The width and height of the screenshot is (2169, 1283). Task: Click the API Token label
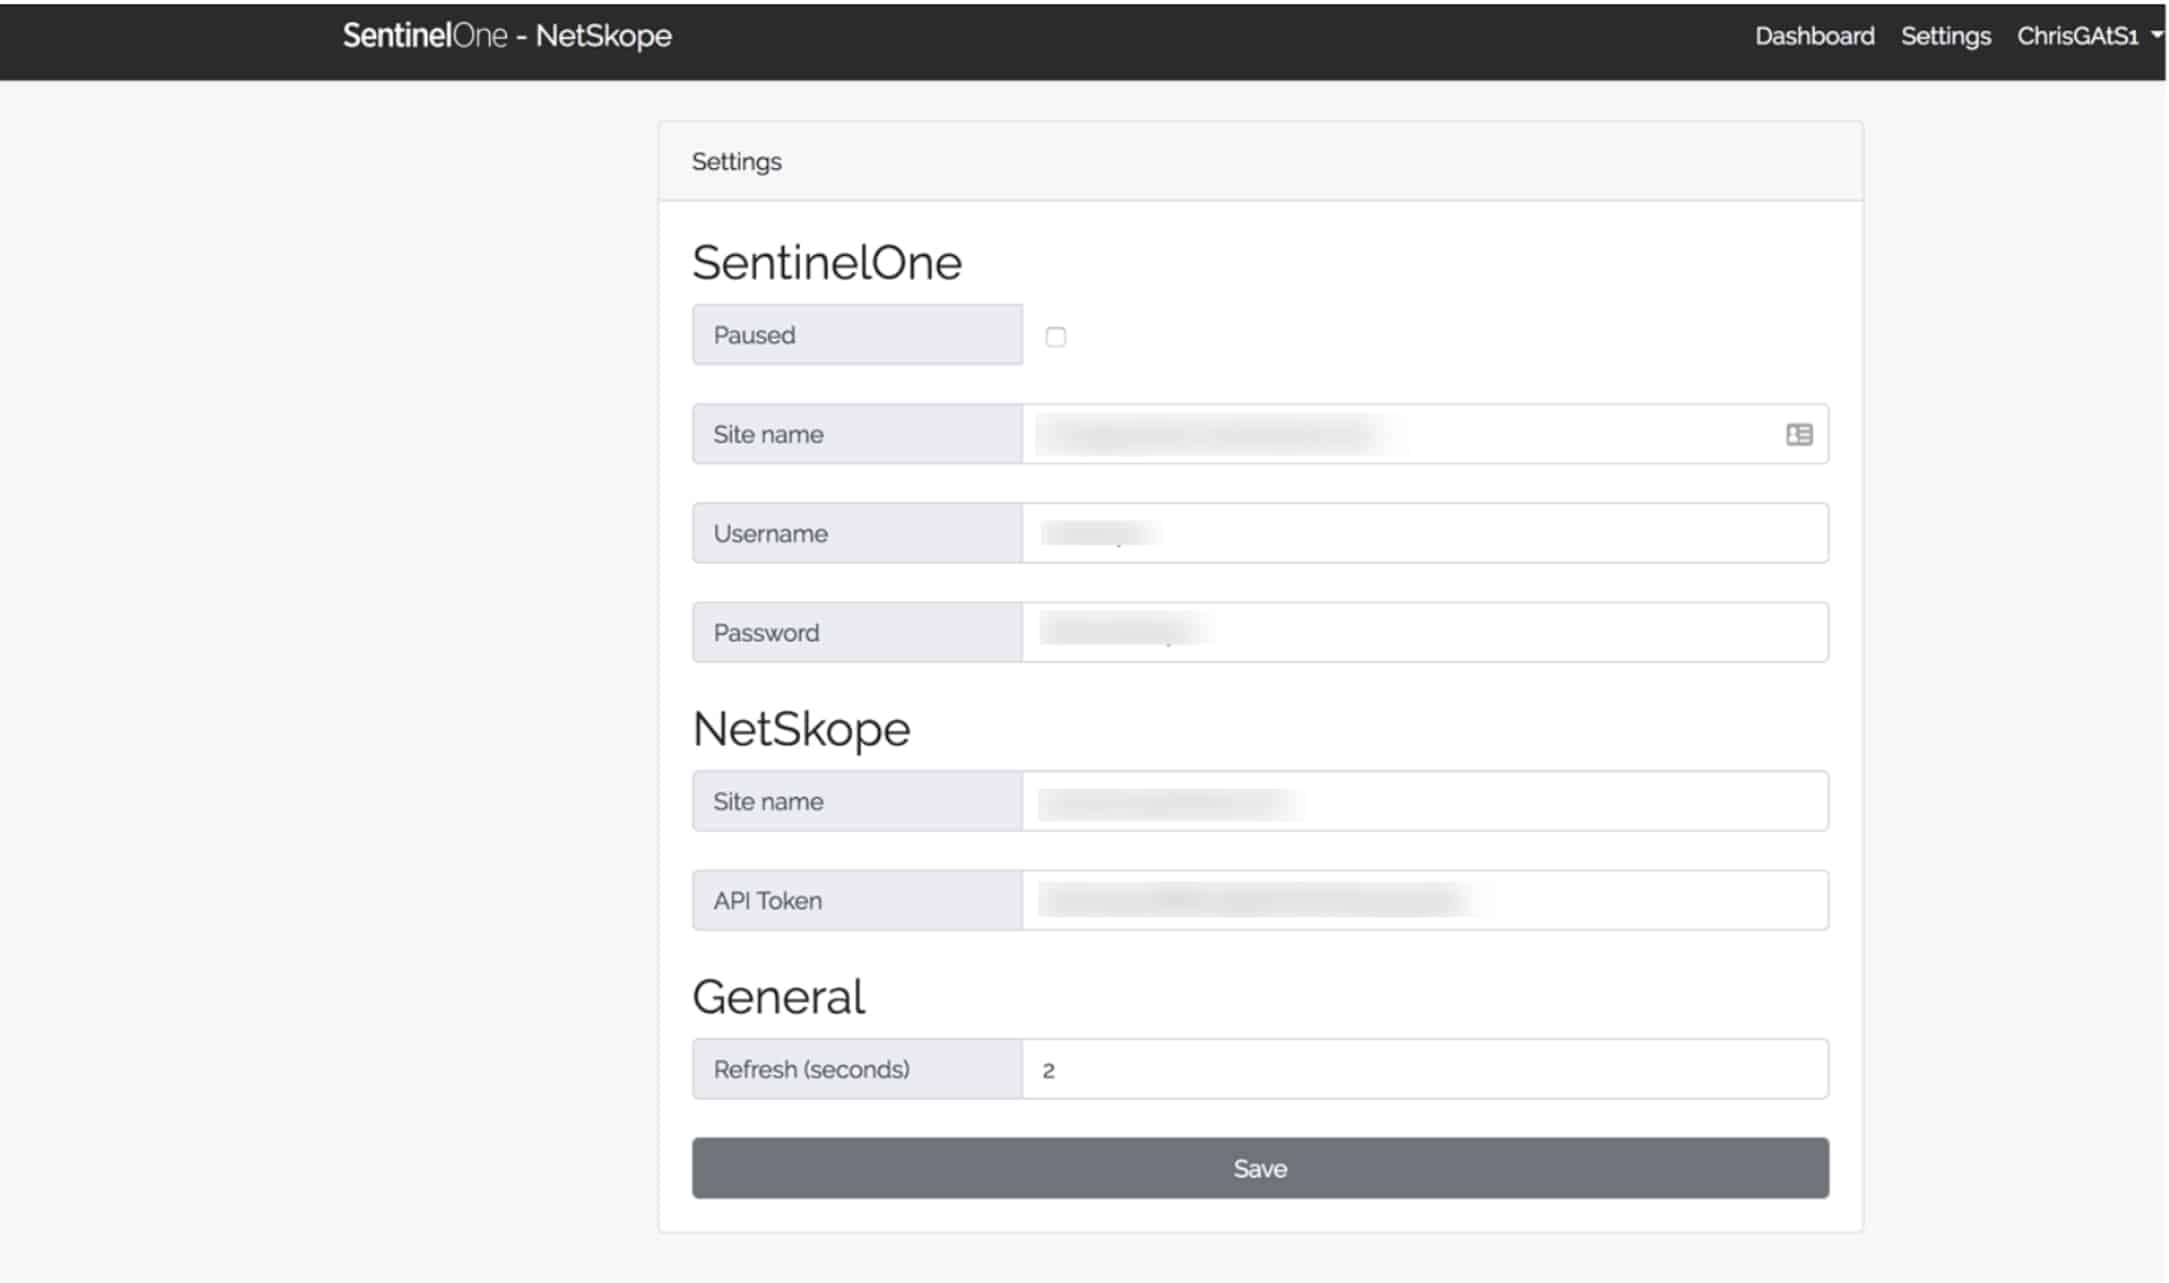(767, 900)
